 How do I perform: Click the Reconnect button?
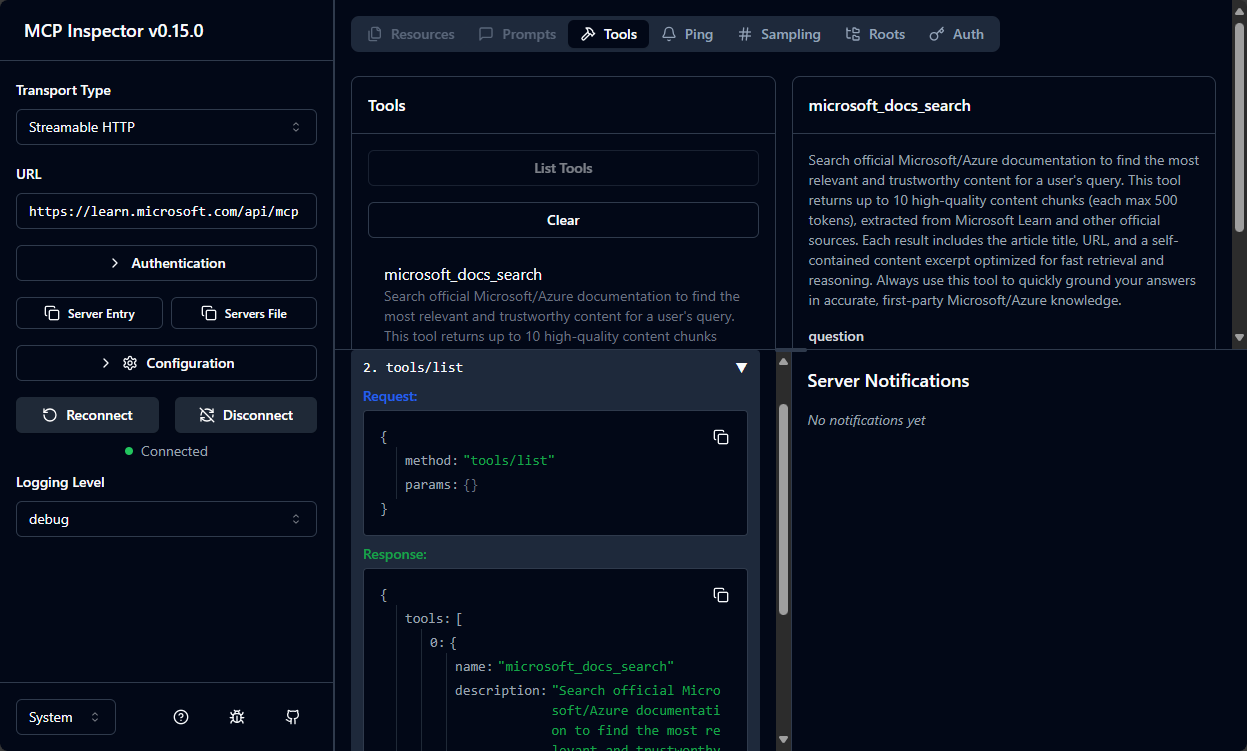click(88, 415)
